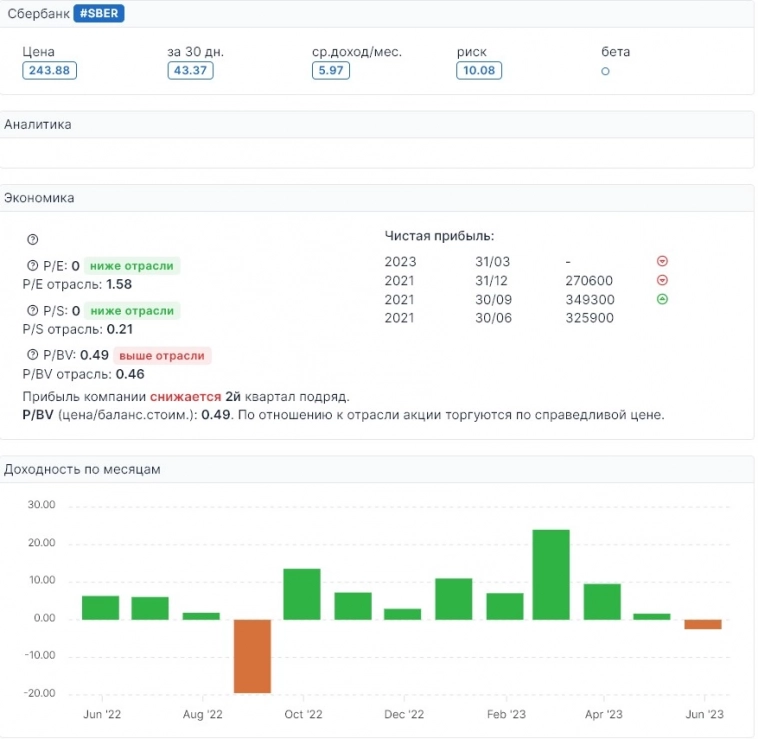The width and height of the screenshot is (758, 739).
Task: Click the green up indicator for 30/09
Action: 661,299
